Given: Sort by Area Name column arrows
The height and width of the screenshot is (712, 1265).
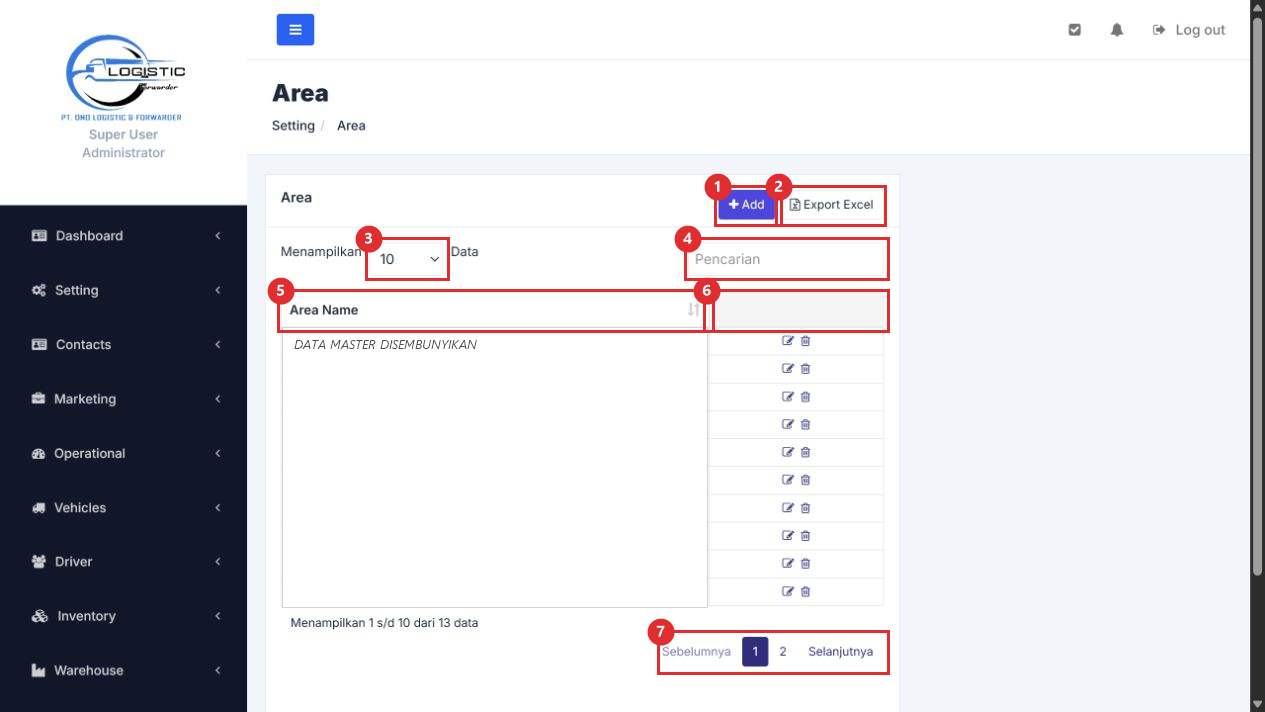Looking at the screenshot, I should coord(693,310).
